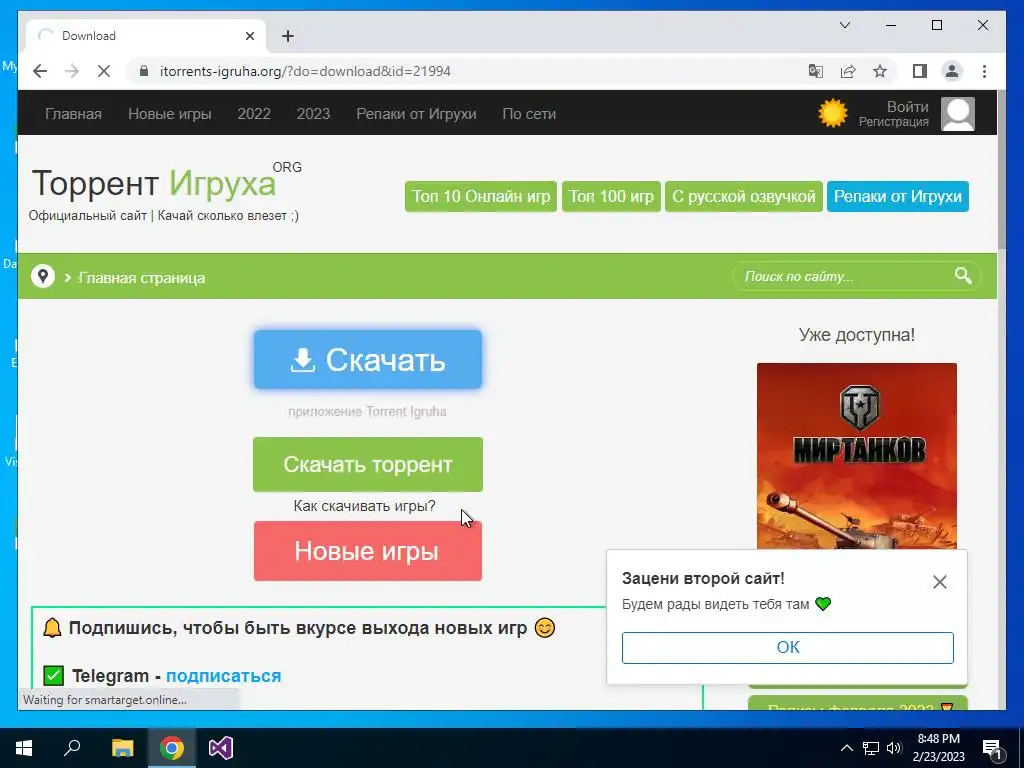
Task: Close the Download tab
Action: pyautogui.click(x=249, y=36)
